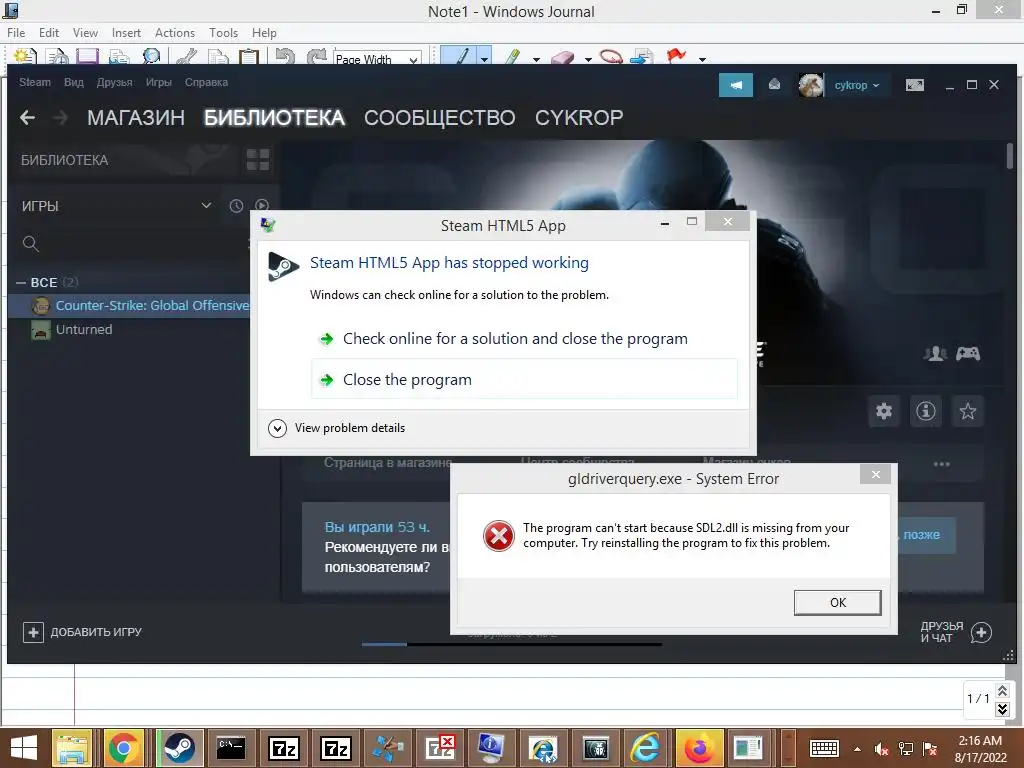Click the New Note icon in Journal toolbar

[x=24, y=57]
